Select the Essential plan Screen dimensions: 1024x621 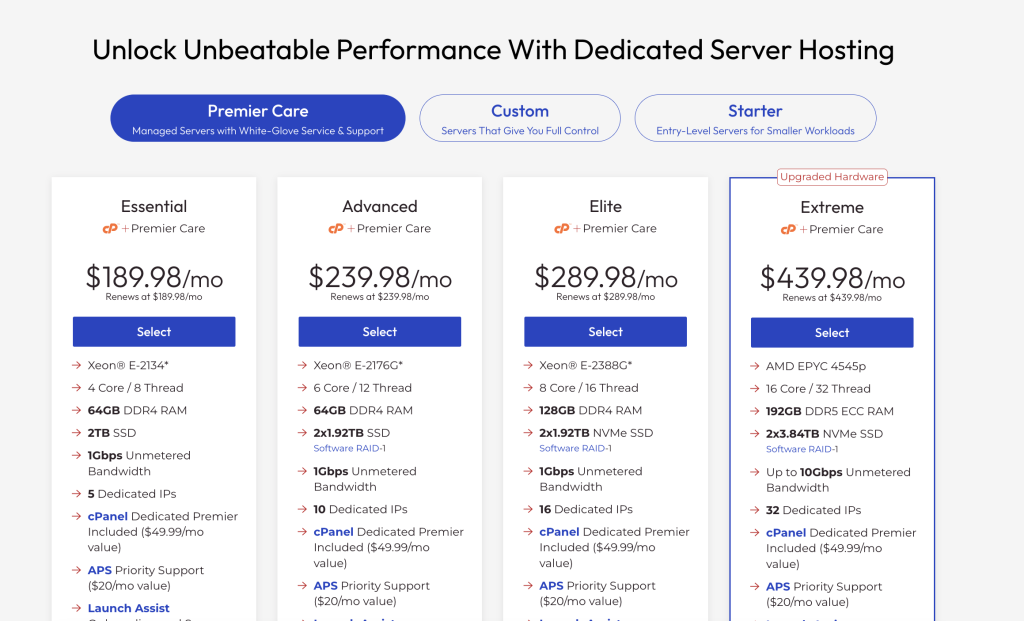pyautogui.click(x=154, y=331)
